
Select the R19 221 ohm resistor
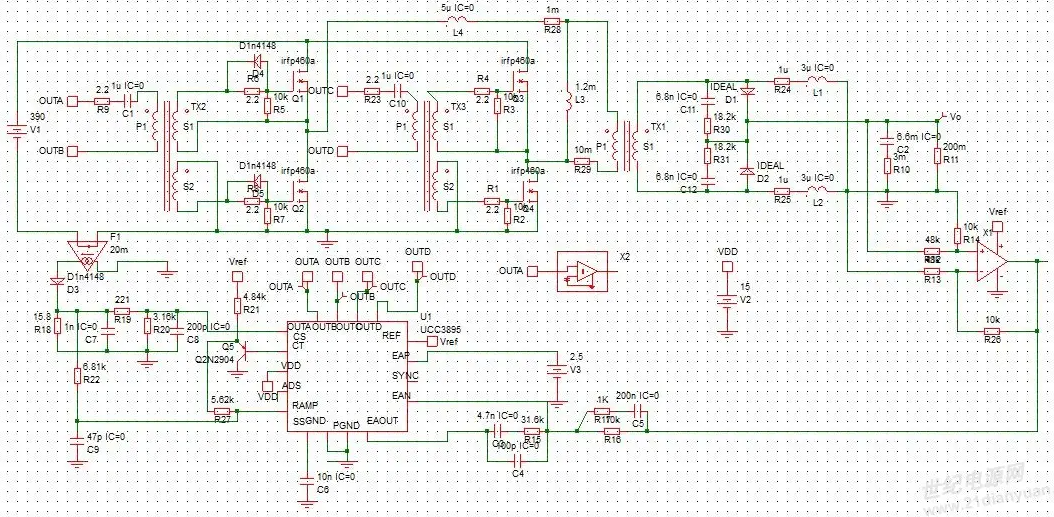pyautogui.click(x=122, y=312)
